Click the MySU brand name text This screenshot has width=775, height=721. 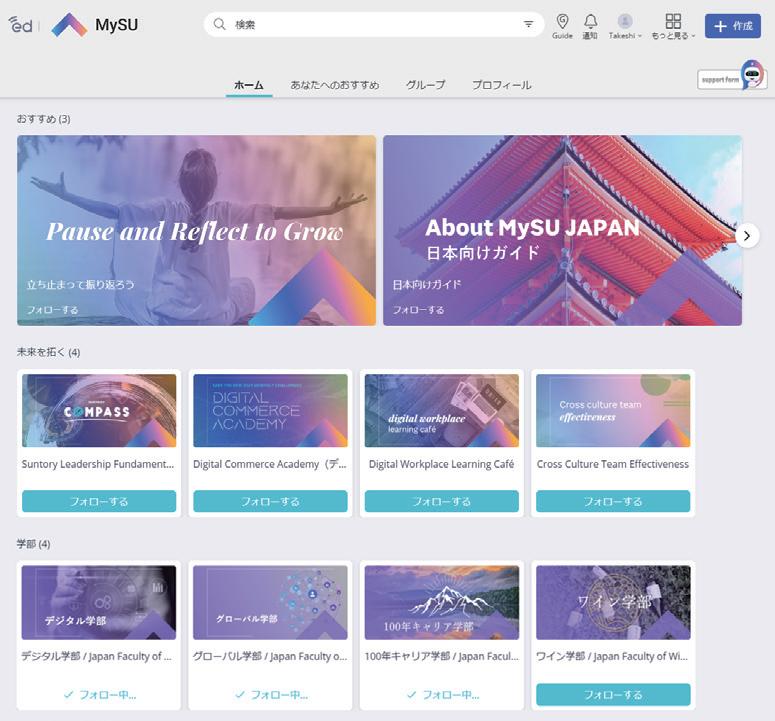pos(117,25)
